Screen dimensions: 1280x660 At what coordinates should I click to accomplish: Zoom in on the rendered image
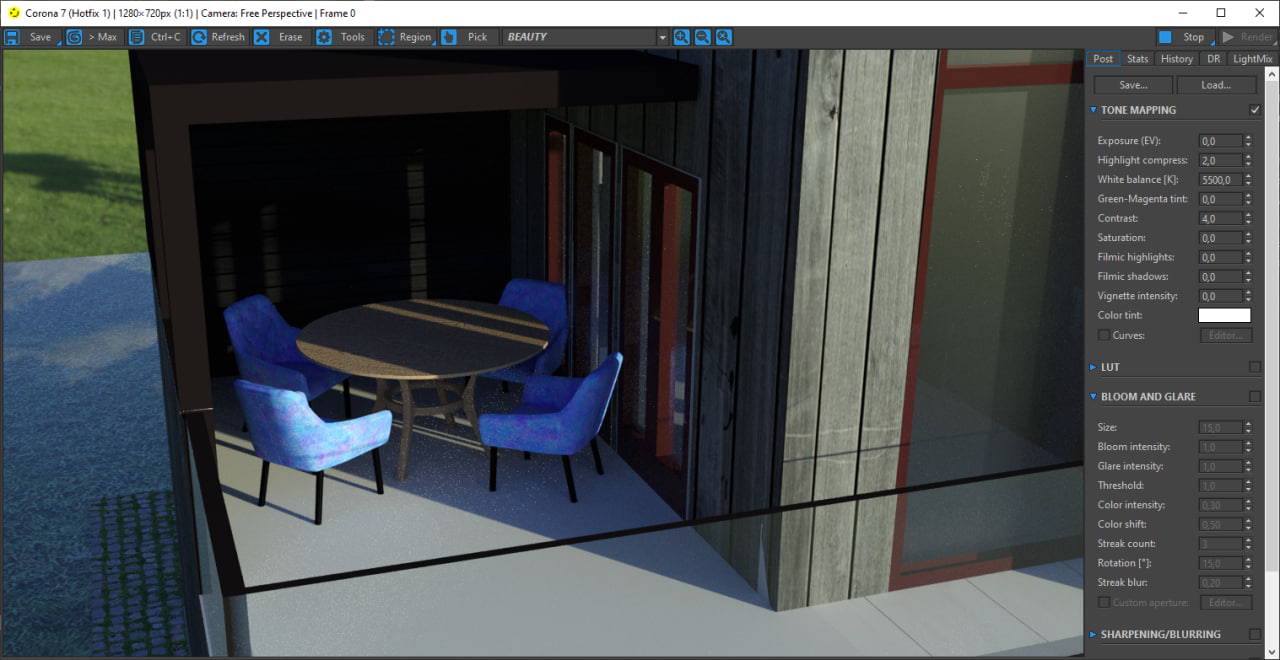682,37
